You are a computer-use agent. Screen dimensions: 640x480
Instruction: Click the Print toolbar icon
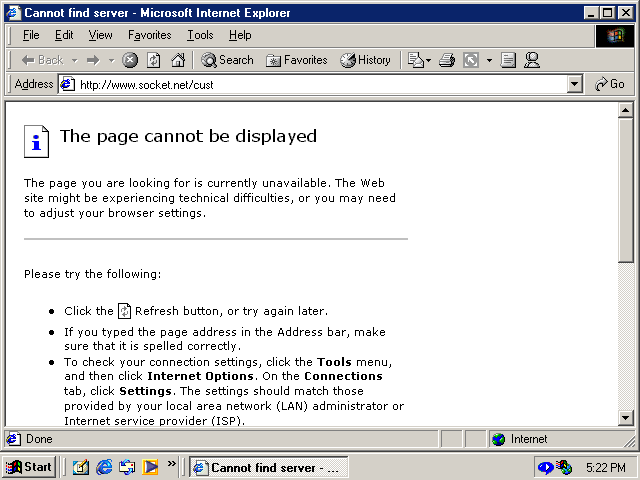447,60
